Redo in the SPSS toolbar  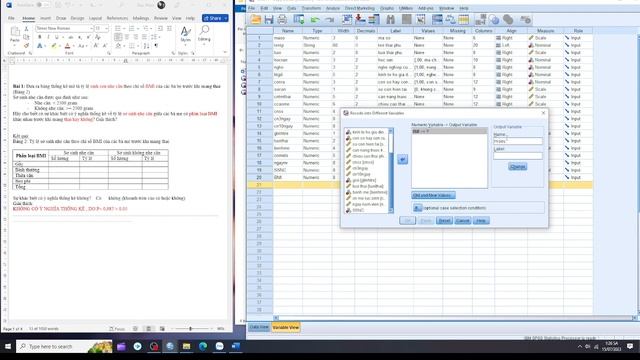point(329,19)
